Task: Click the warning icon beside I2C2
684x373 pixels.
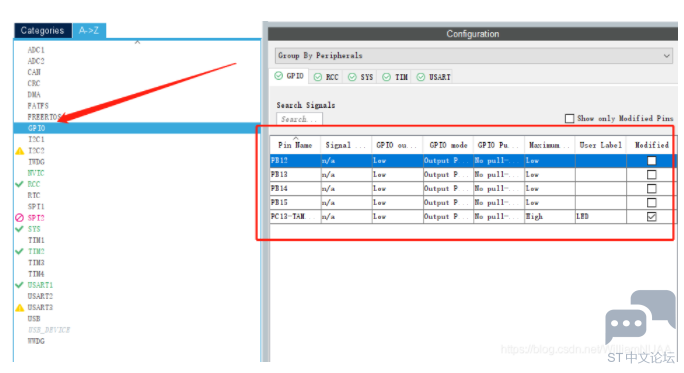Action: [x=20, y=151]
